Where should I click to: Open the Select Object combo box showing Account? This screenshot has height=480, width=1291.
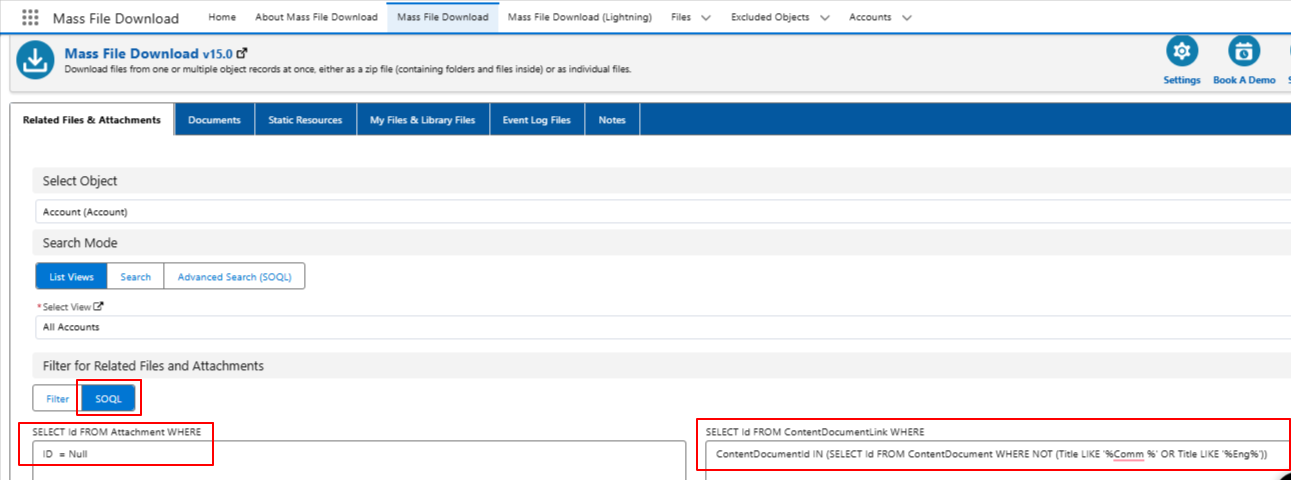pyautogui.click(x=662, y=212)
